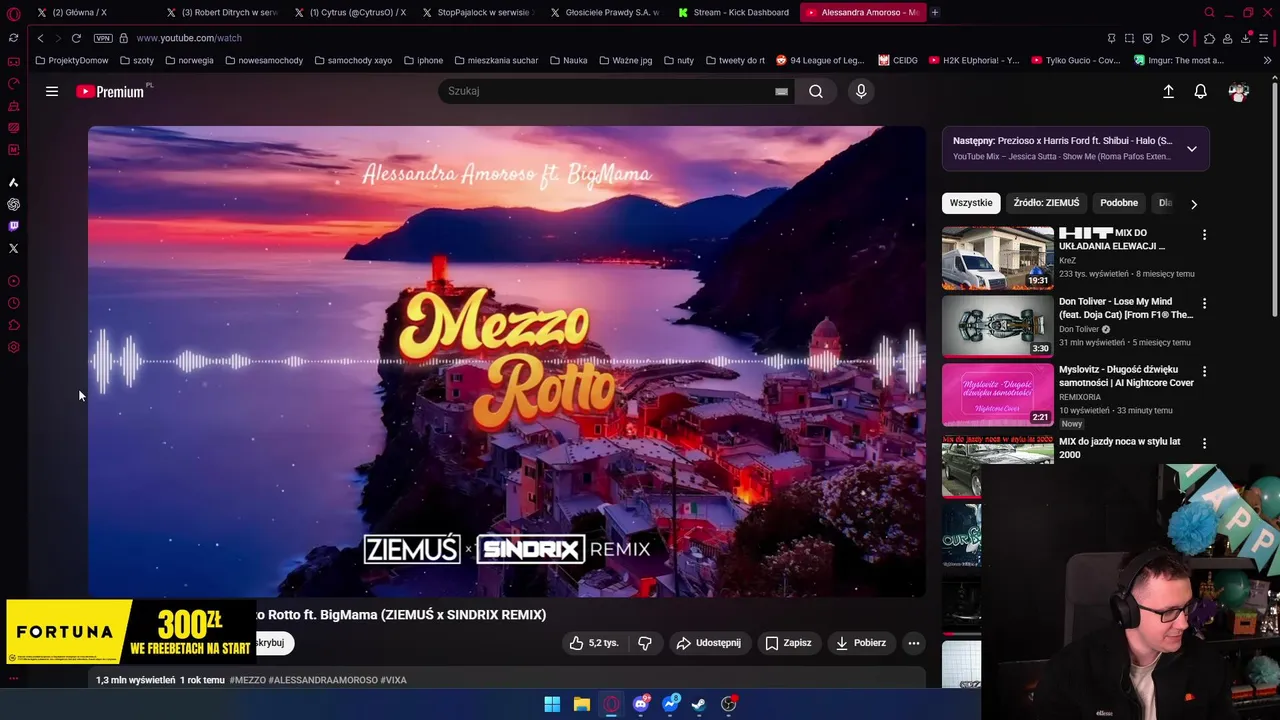The width and height of the screenshot is (1280, 720).
Task: Select the Wszystkie filter chip
Action: point(971,203)
